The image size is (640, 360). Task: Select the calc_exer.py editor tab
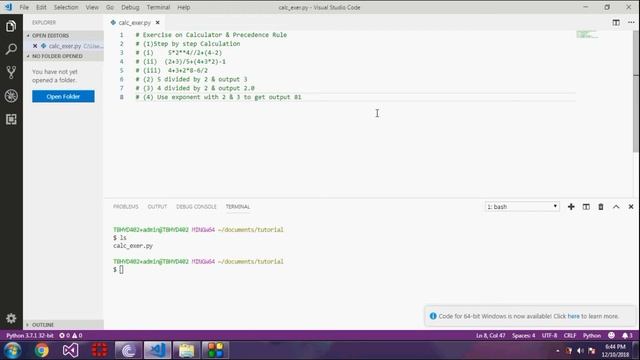coord(134,22)
